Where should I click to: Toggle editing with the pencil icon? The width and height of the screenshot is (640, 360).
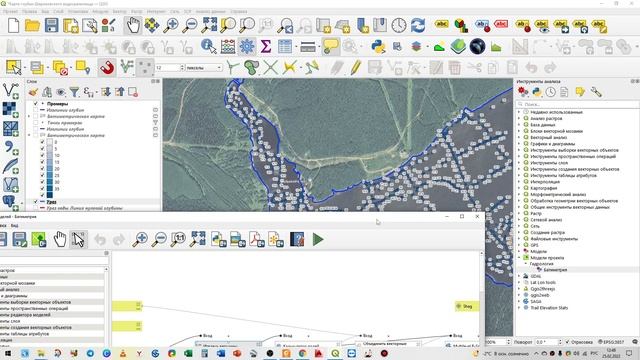point(356,67)
